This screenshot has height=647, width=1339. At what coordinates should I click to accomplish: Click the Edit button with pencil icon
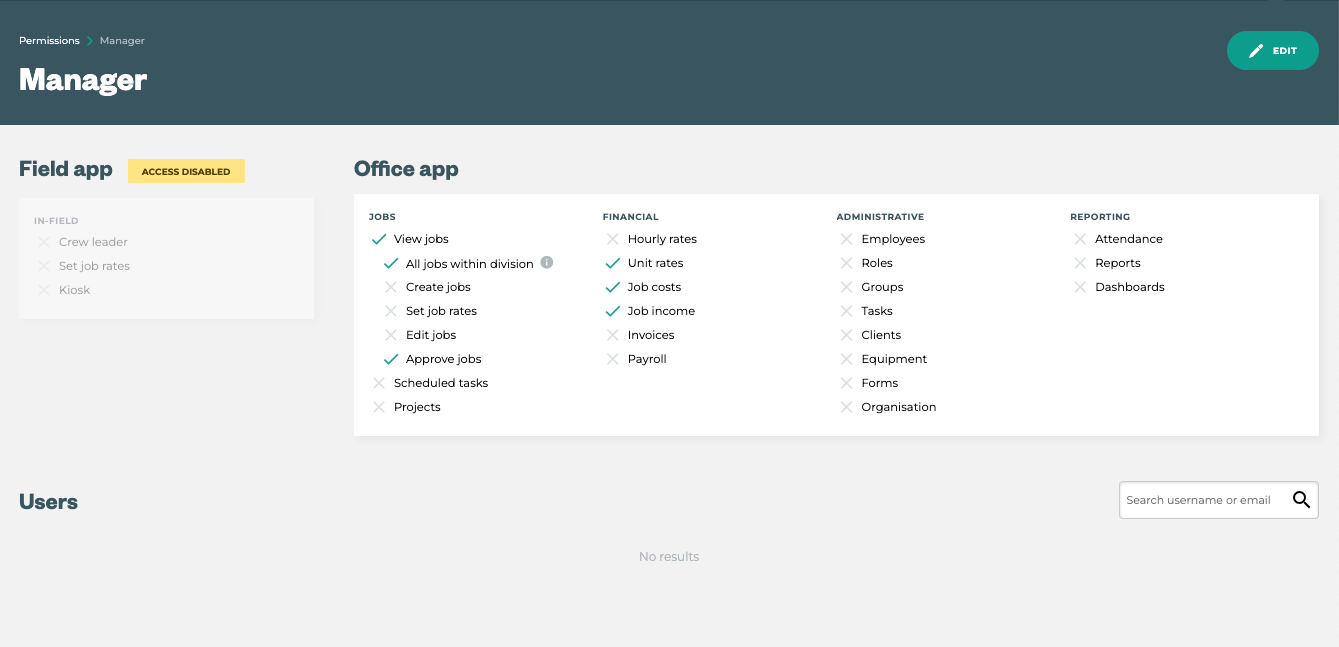click(1272, 51)
